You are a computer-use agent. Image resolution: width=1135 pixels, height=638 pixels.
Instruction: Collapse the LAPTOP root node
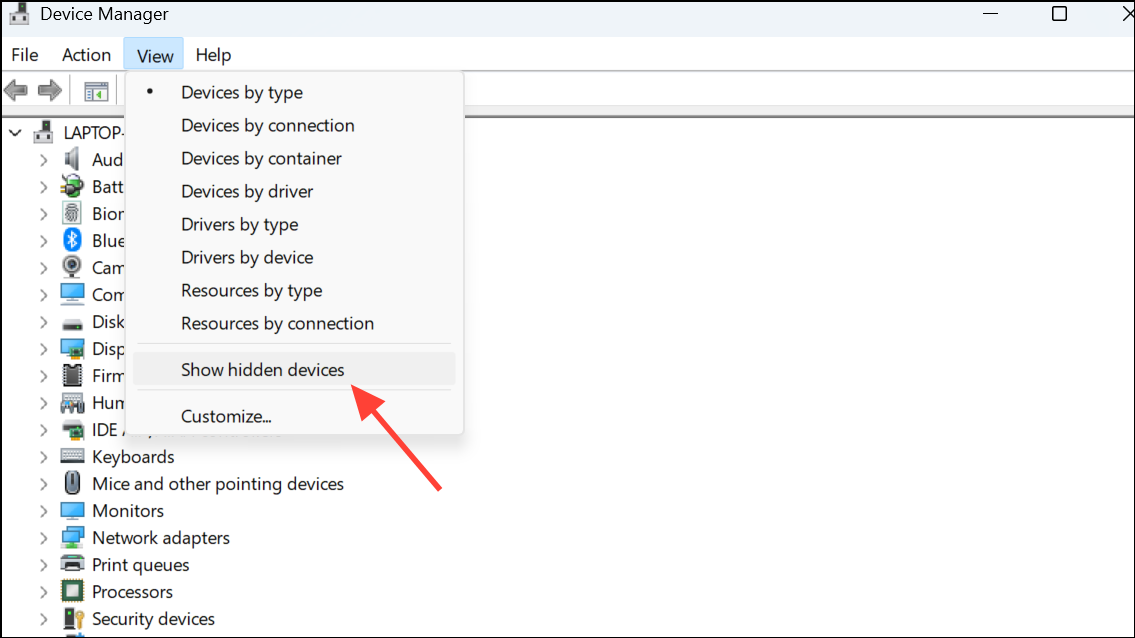15,131
